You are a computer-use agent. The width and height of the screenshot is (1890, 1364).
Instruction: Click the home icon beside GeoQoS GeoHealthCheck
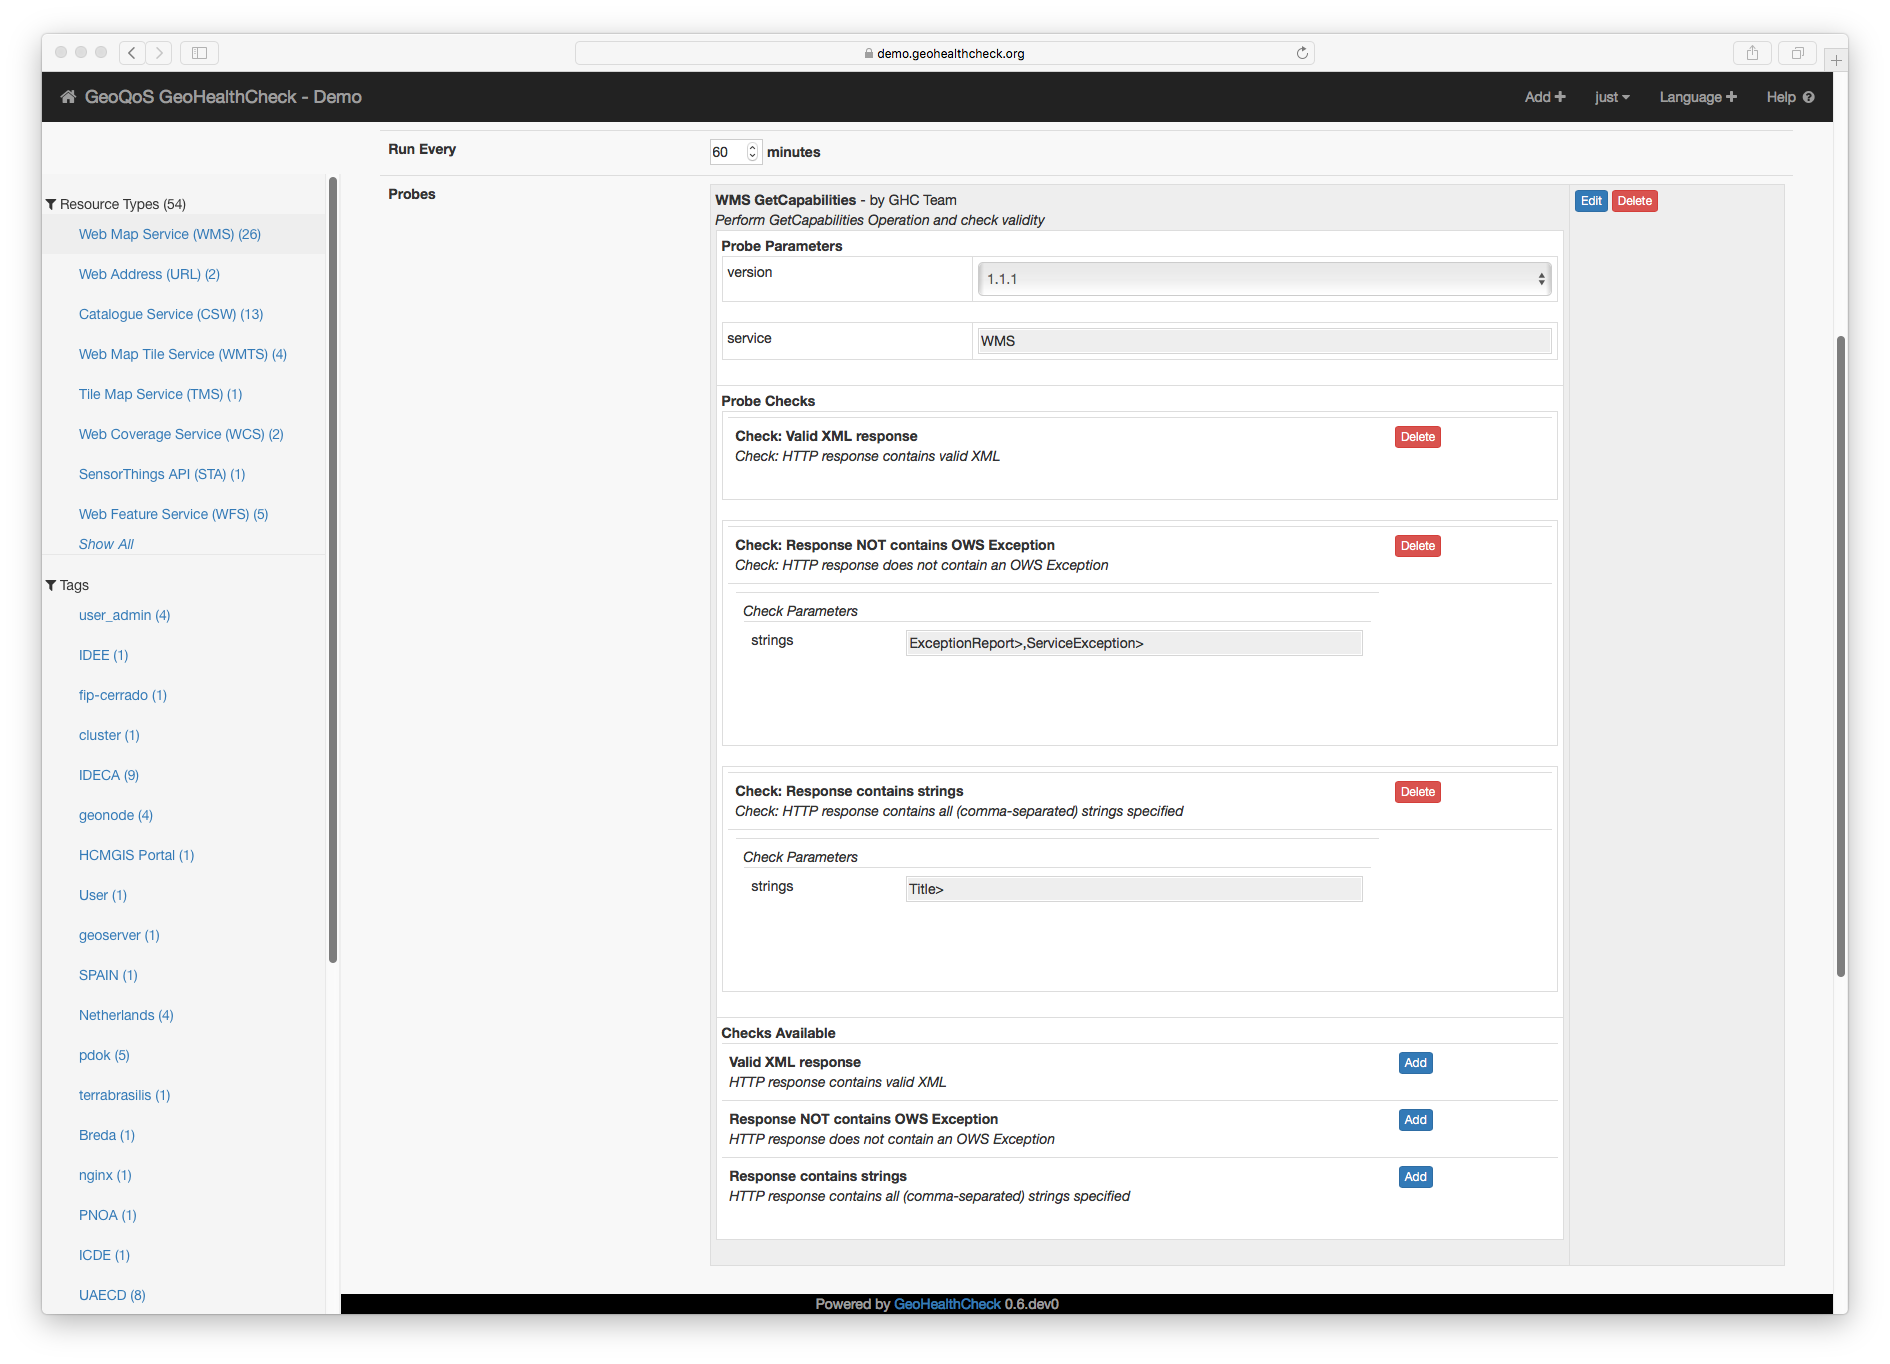click(68, 97)
